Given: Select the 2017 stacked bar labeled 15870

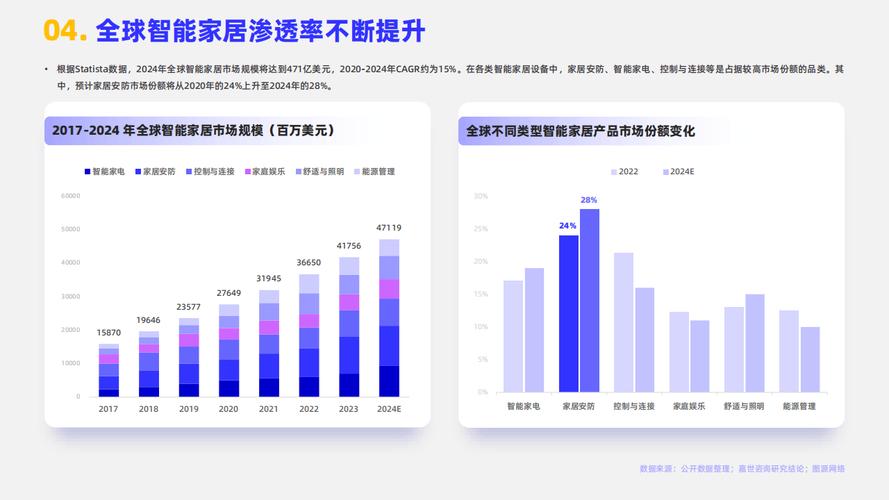Looking at the screenshot, I should click(109, 370).
